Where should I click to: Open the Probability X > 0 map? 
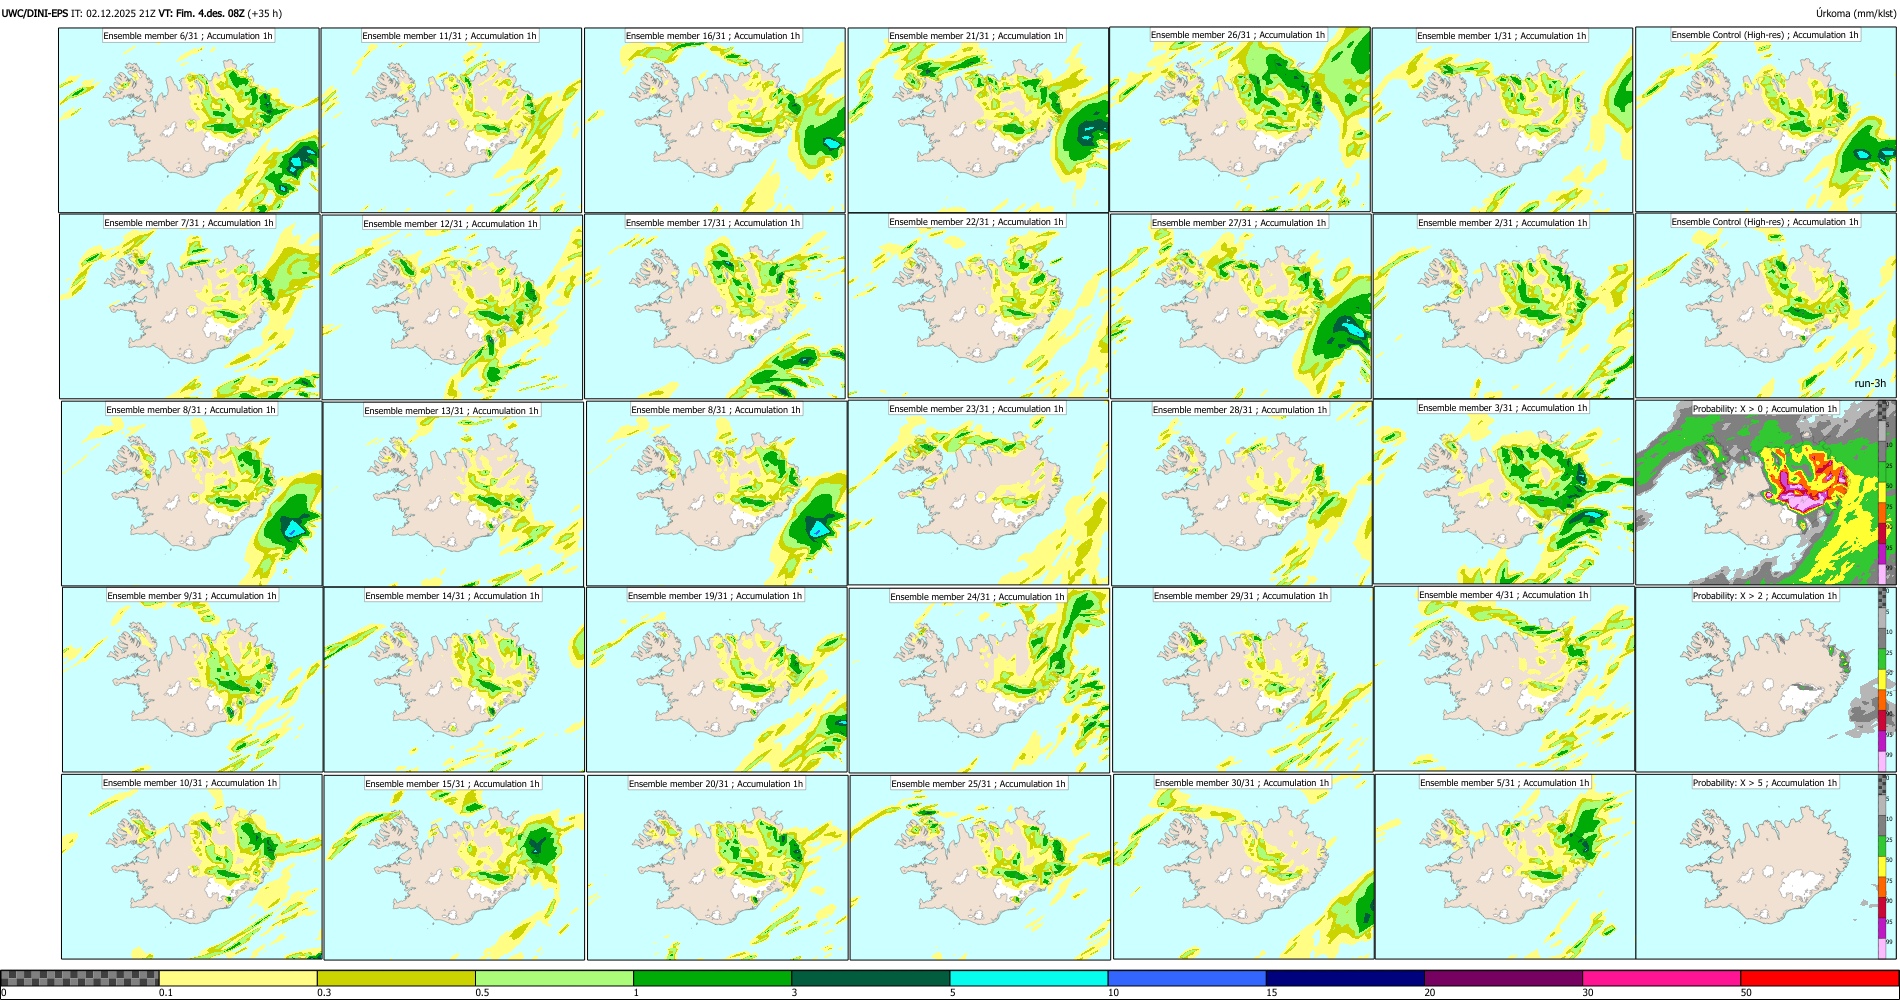point(1766,492)
